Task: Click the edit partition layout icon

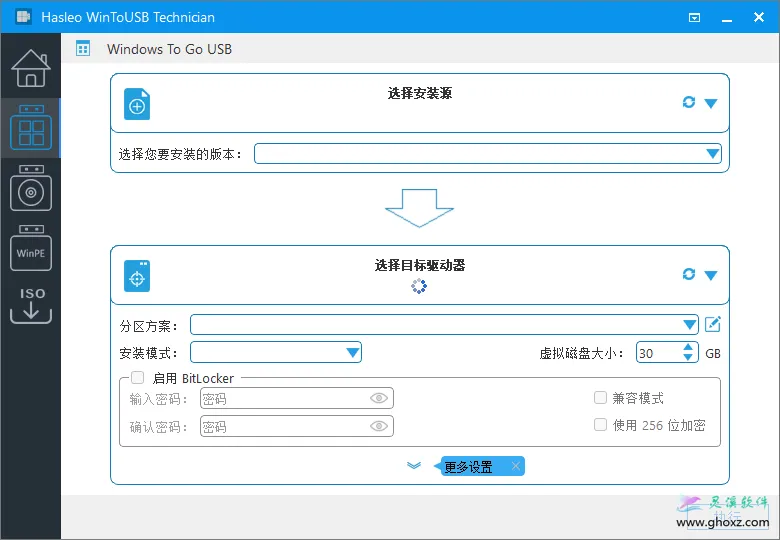Action: coord(713,324)
